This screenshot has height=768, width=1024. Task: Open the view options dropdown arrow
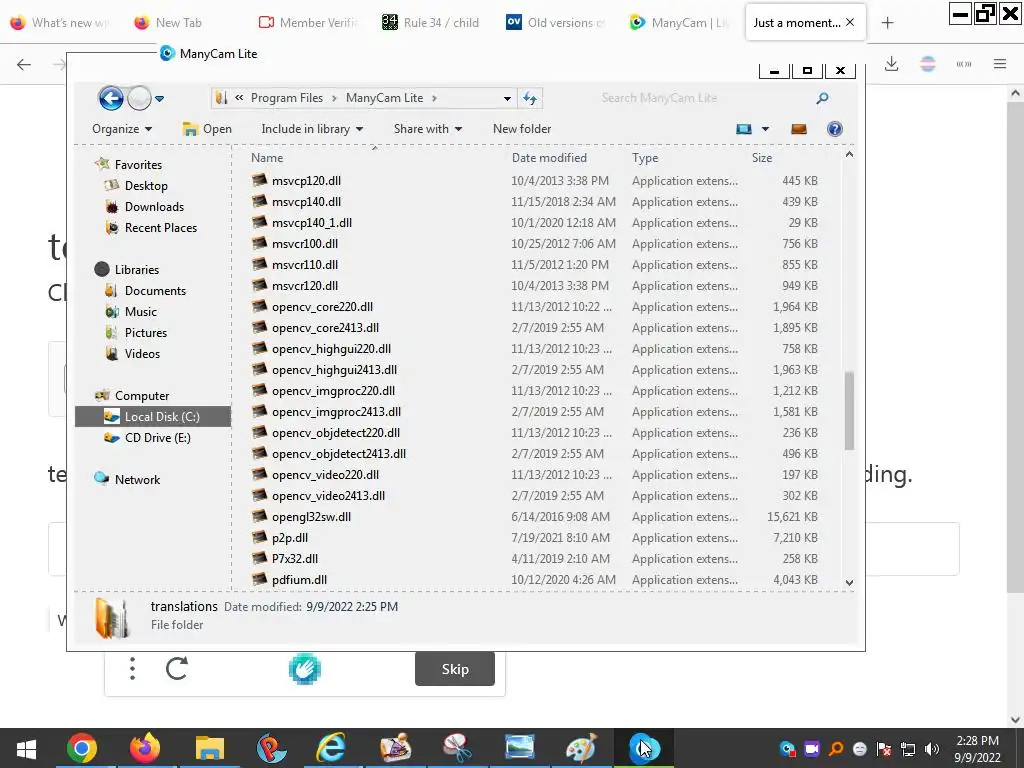click(765, 129)
